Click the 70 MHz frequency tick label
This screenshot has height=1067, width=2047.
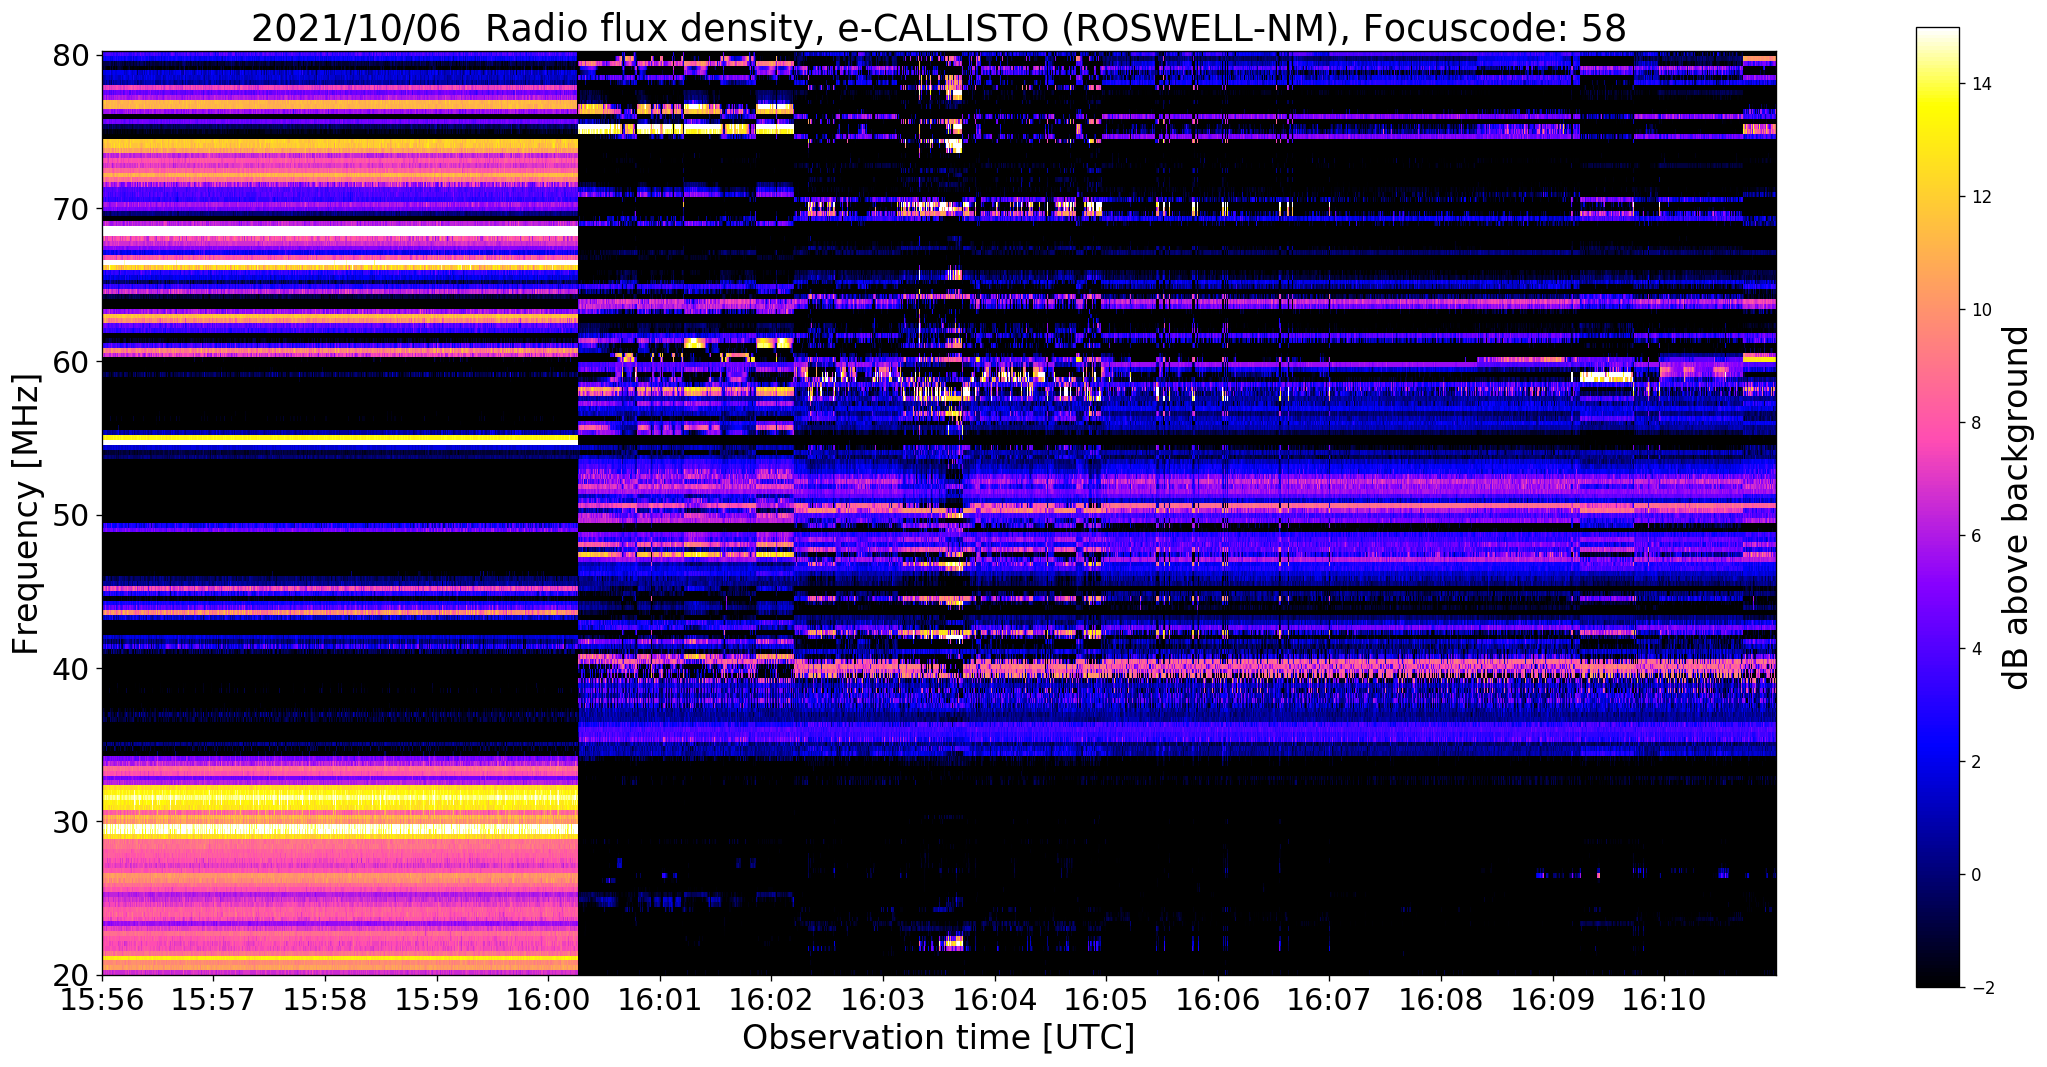click(x=70, y=209)
